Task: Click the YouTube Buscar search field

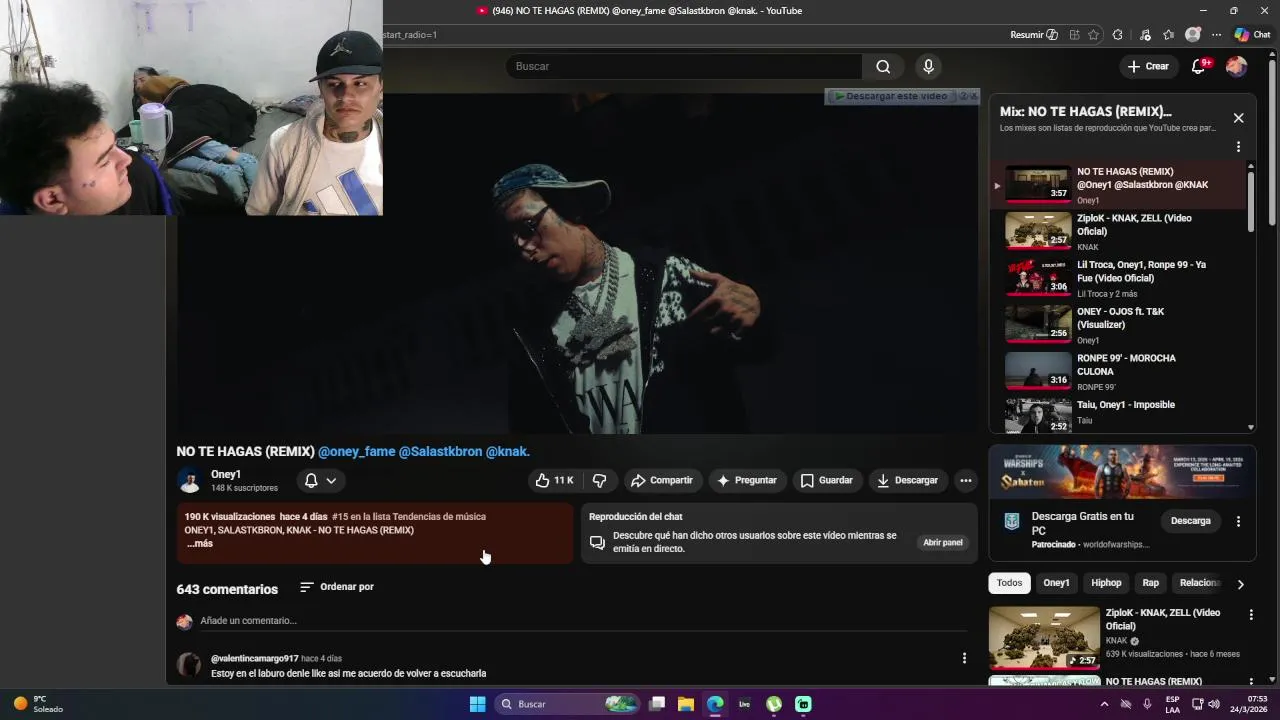Action: [x=684, y=66]
